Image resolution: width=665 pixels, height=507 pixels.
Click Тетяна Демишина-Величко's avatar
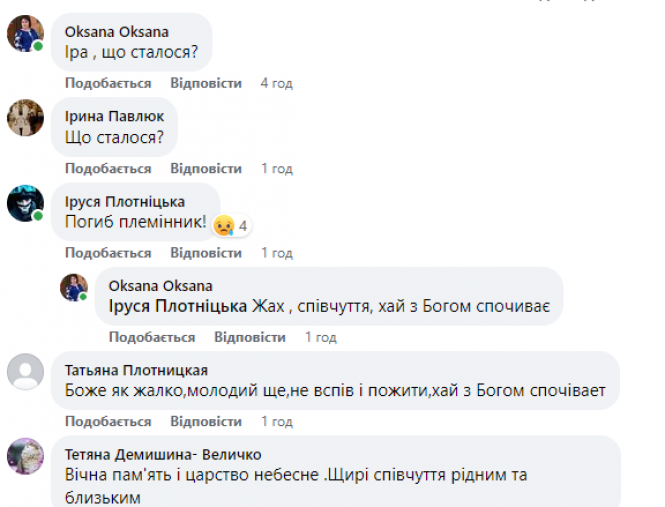click(x=24, y=456)
